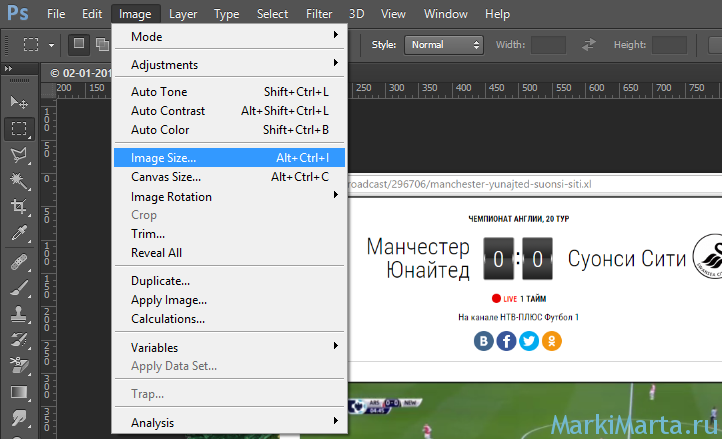The image size is (722, 439).
Task: Click team name Суонси Сити
Action: point(627,258)
